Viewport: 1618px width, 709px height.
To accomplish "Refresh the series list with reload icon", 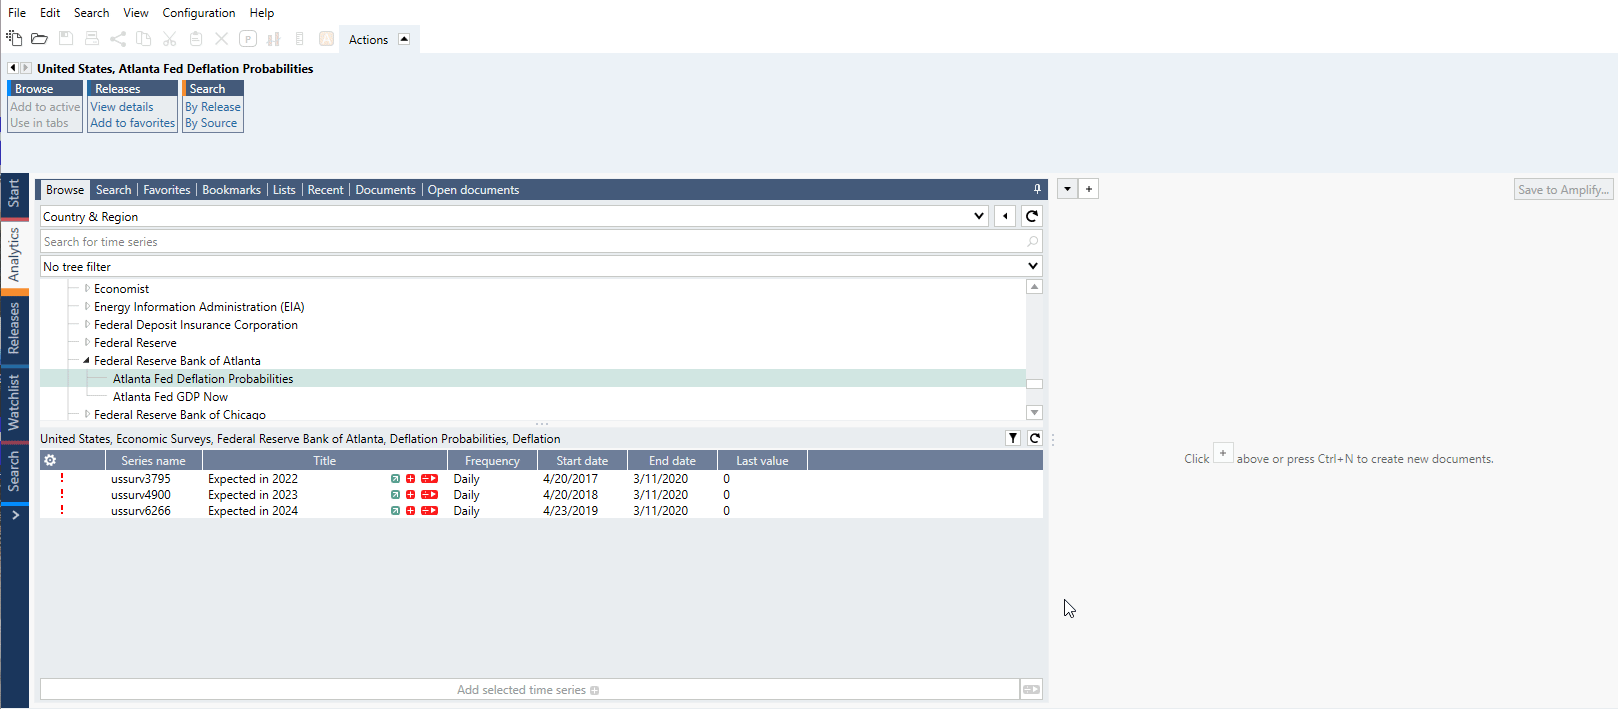I will (x=1035, y=438).
